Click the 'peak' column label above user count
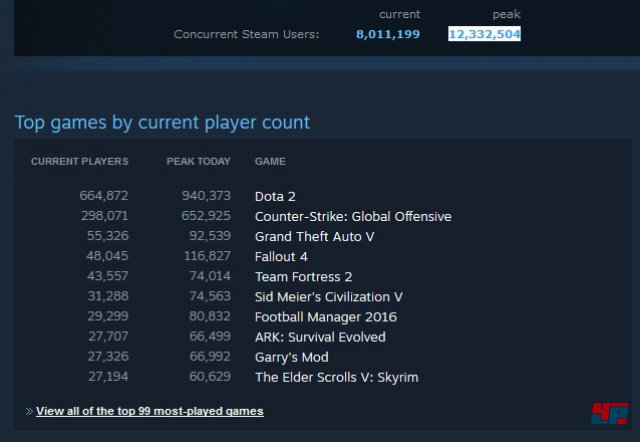The image size is (640, 442). 507,14
